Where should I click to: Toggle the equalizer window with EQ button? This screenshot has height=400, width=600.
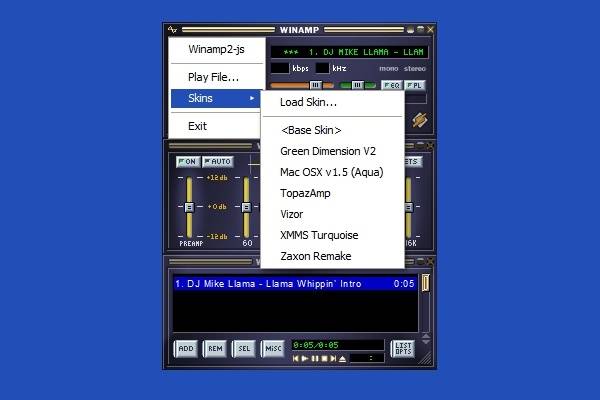[x=391, y=85]
